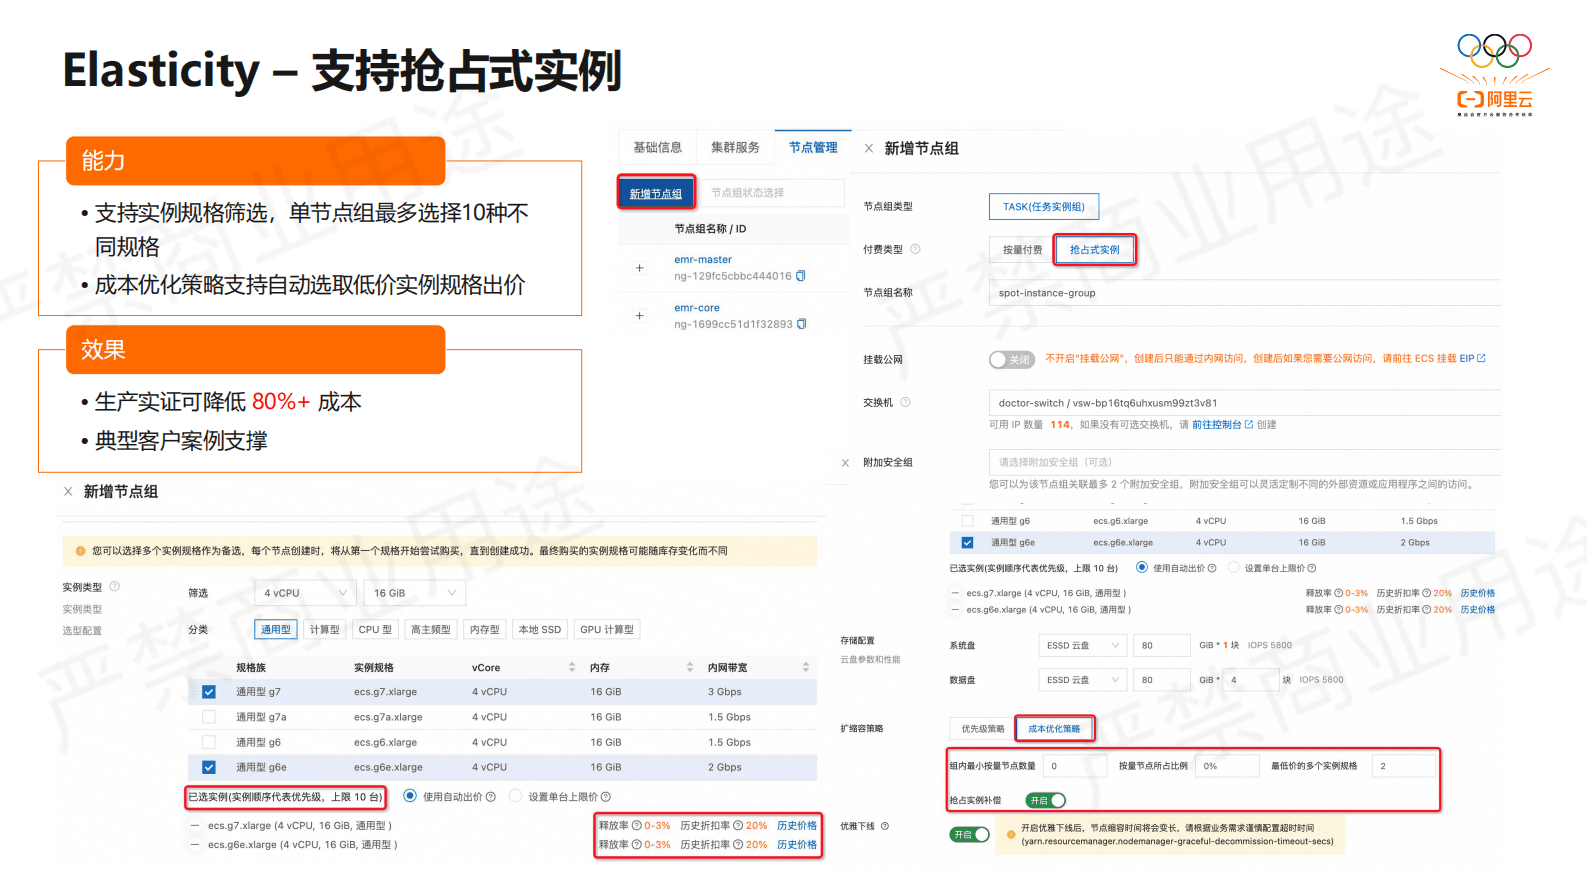Sort the table by 内存 column

point(690,667)
